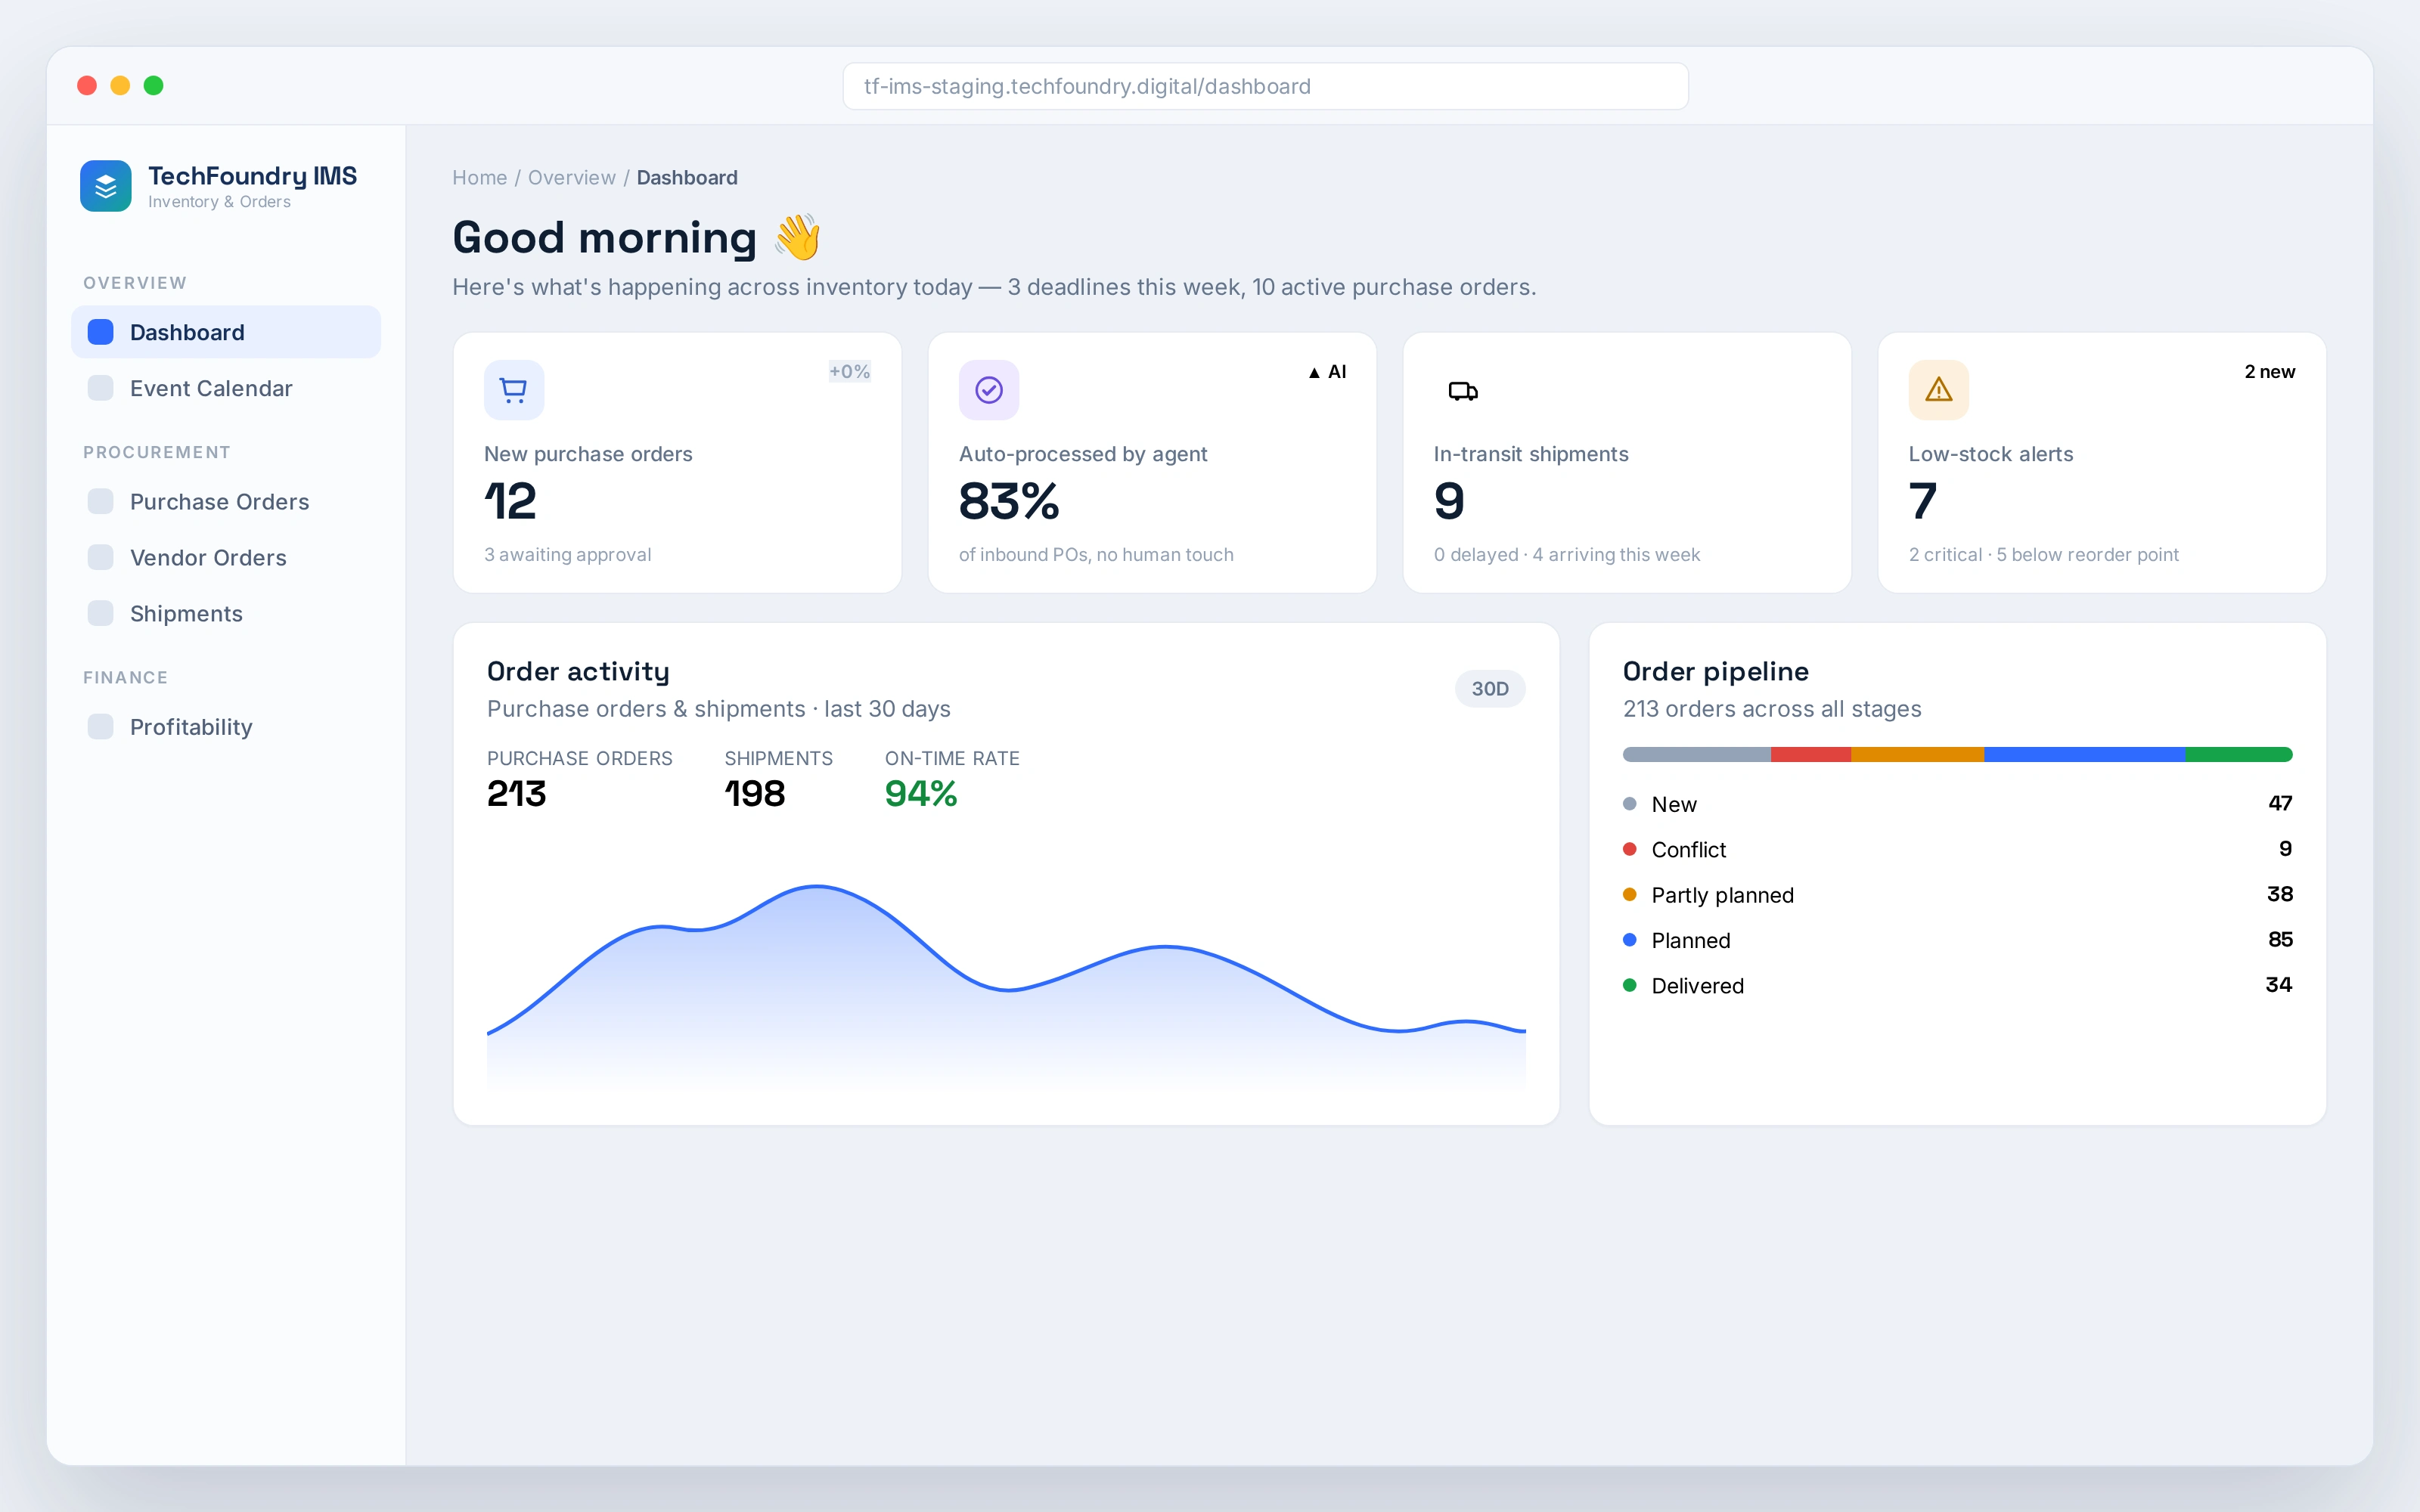
Task: Click the Home breadcrumb link
Action: pos(479,178)
